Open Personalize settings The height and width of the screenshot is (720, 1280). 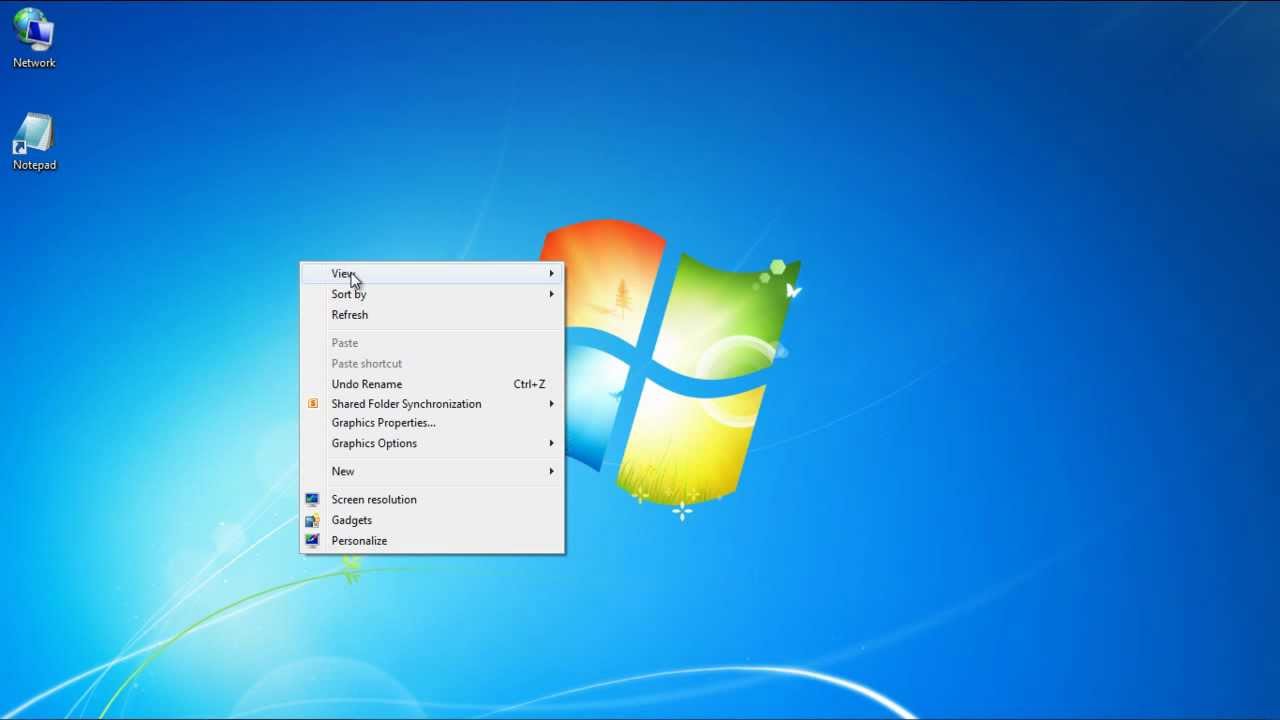click(359, 540)
